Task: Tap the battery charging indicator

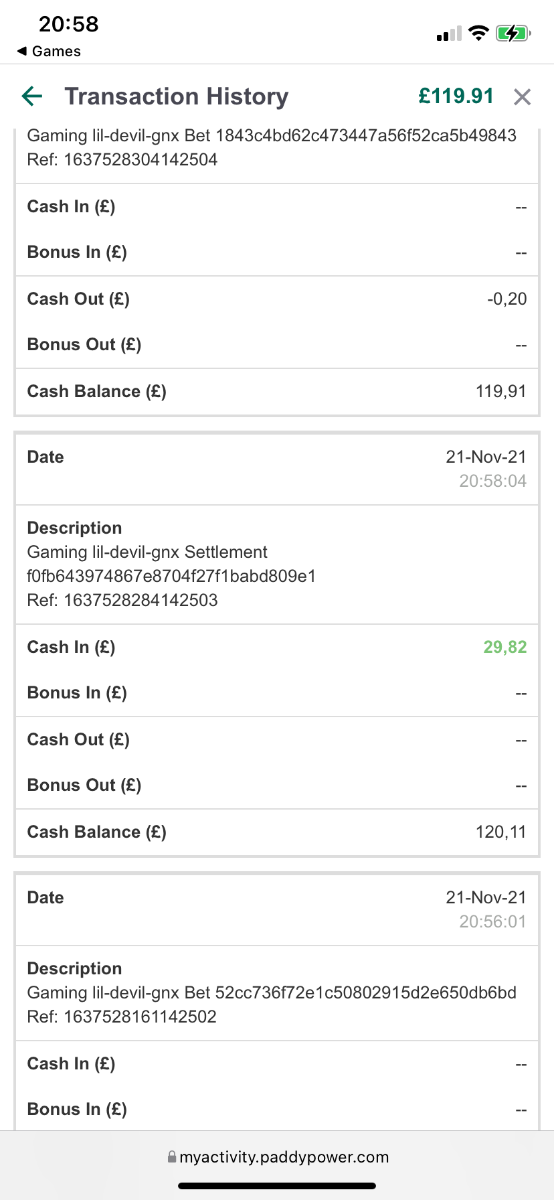Action: coord(513,33)
